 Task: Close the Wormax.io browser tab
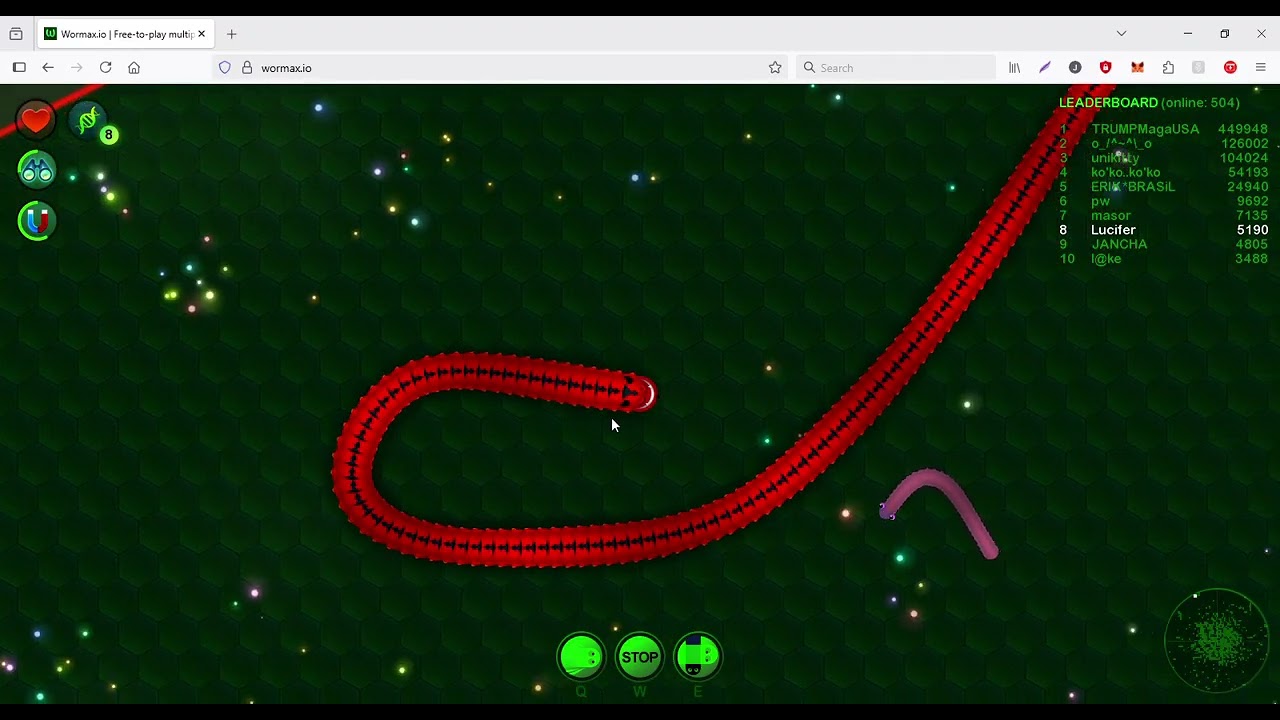(201, 34)
